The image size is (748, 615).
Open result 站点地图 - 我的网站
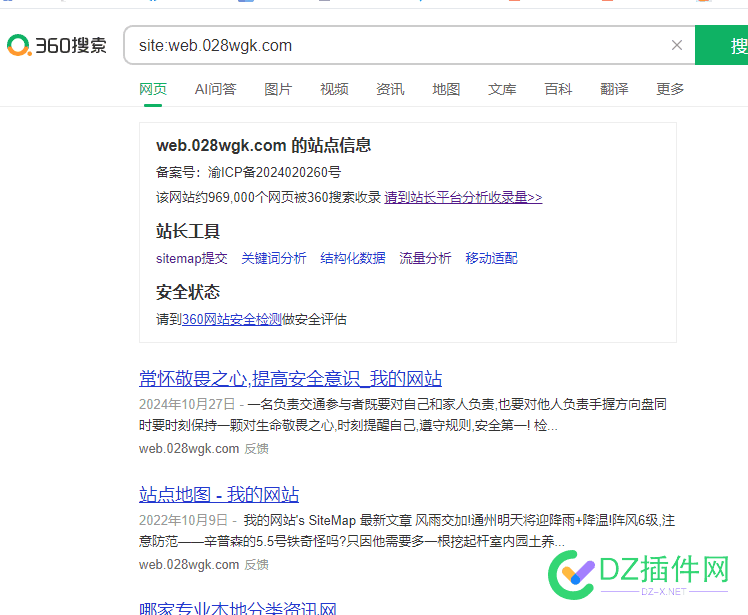pos(219,495)
